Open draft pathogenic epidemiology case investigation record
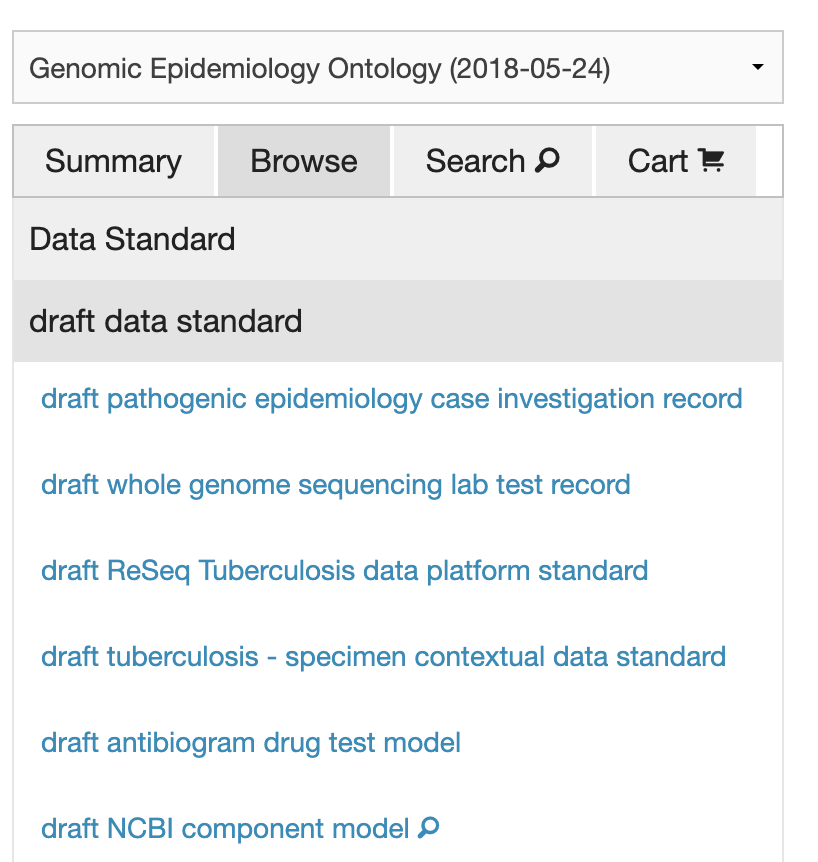The width and height of the screenshot is (818, 862). 391,398
